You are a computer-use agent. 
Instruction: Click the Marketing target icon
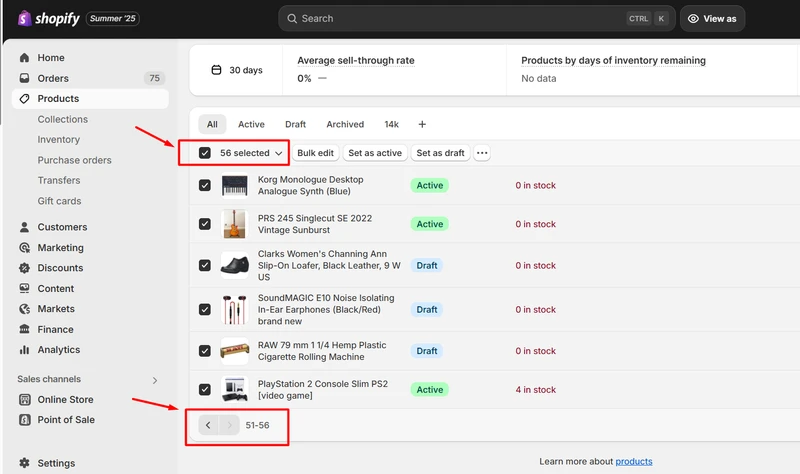pyautogui.click(x=24, y=247)
